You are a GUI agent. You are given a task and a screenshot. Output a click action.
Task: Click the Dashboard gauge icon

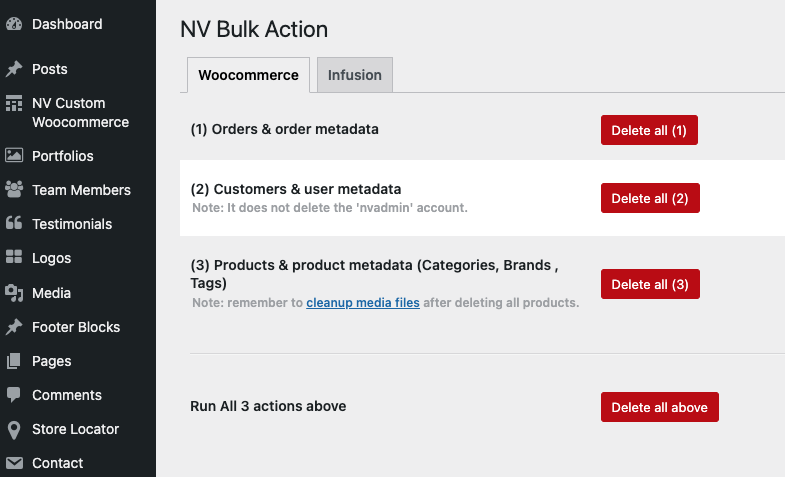(x=14, y=24)
